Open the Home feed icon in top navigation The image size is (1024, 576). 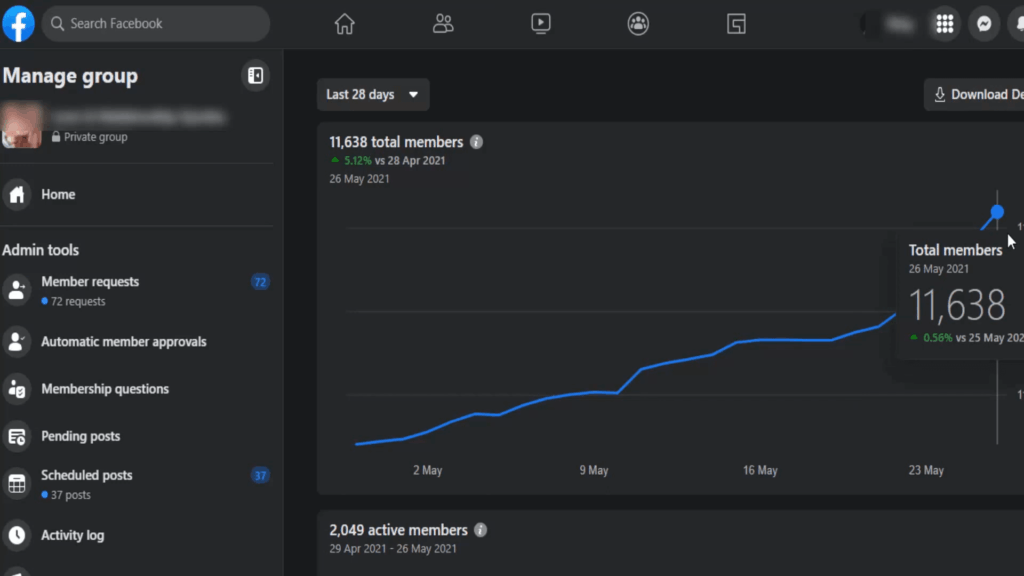[x=344, y=24]
